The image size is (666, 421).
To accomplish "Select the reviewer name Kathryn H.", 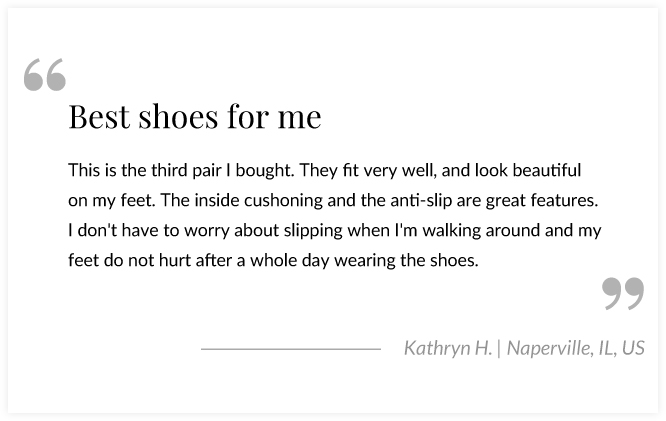I will [448, 348].
